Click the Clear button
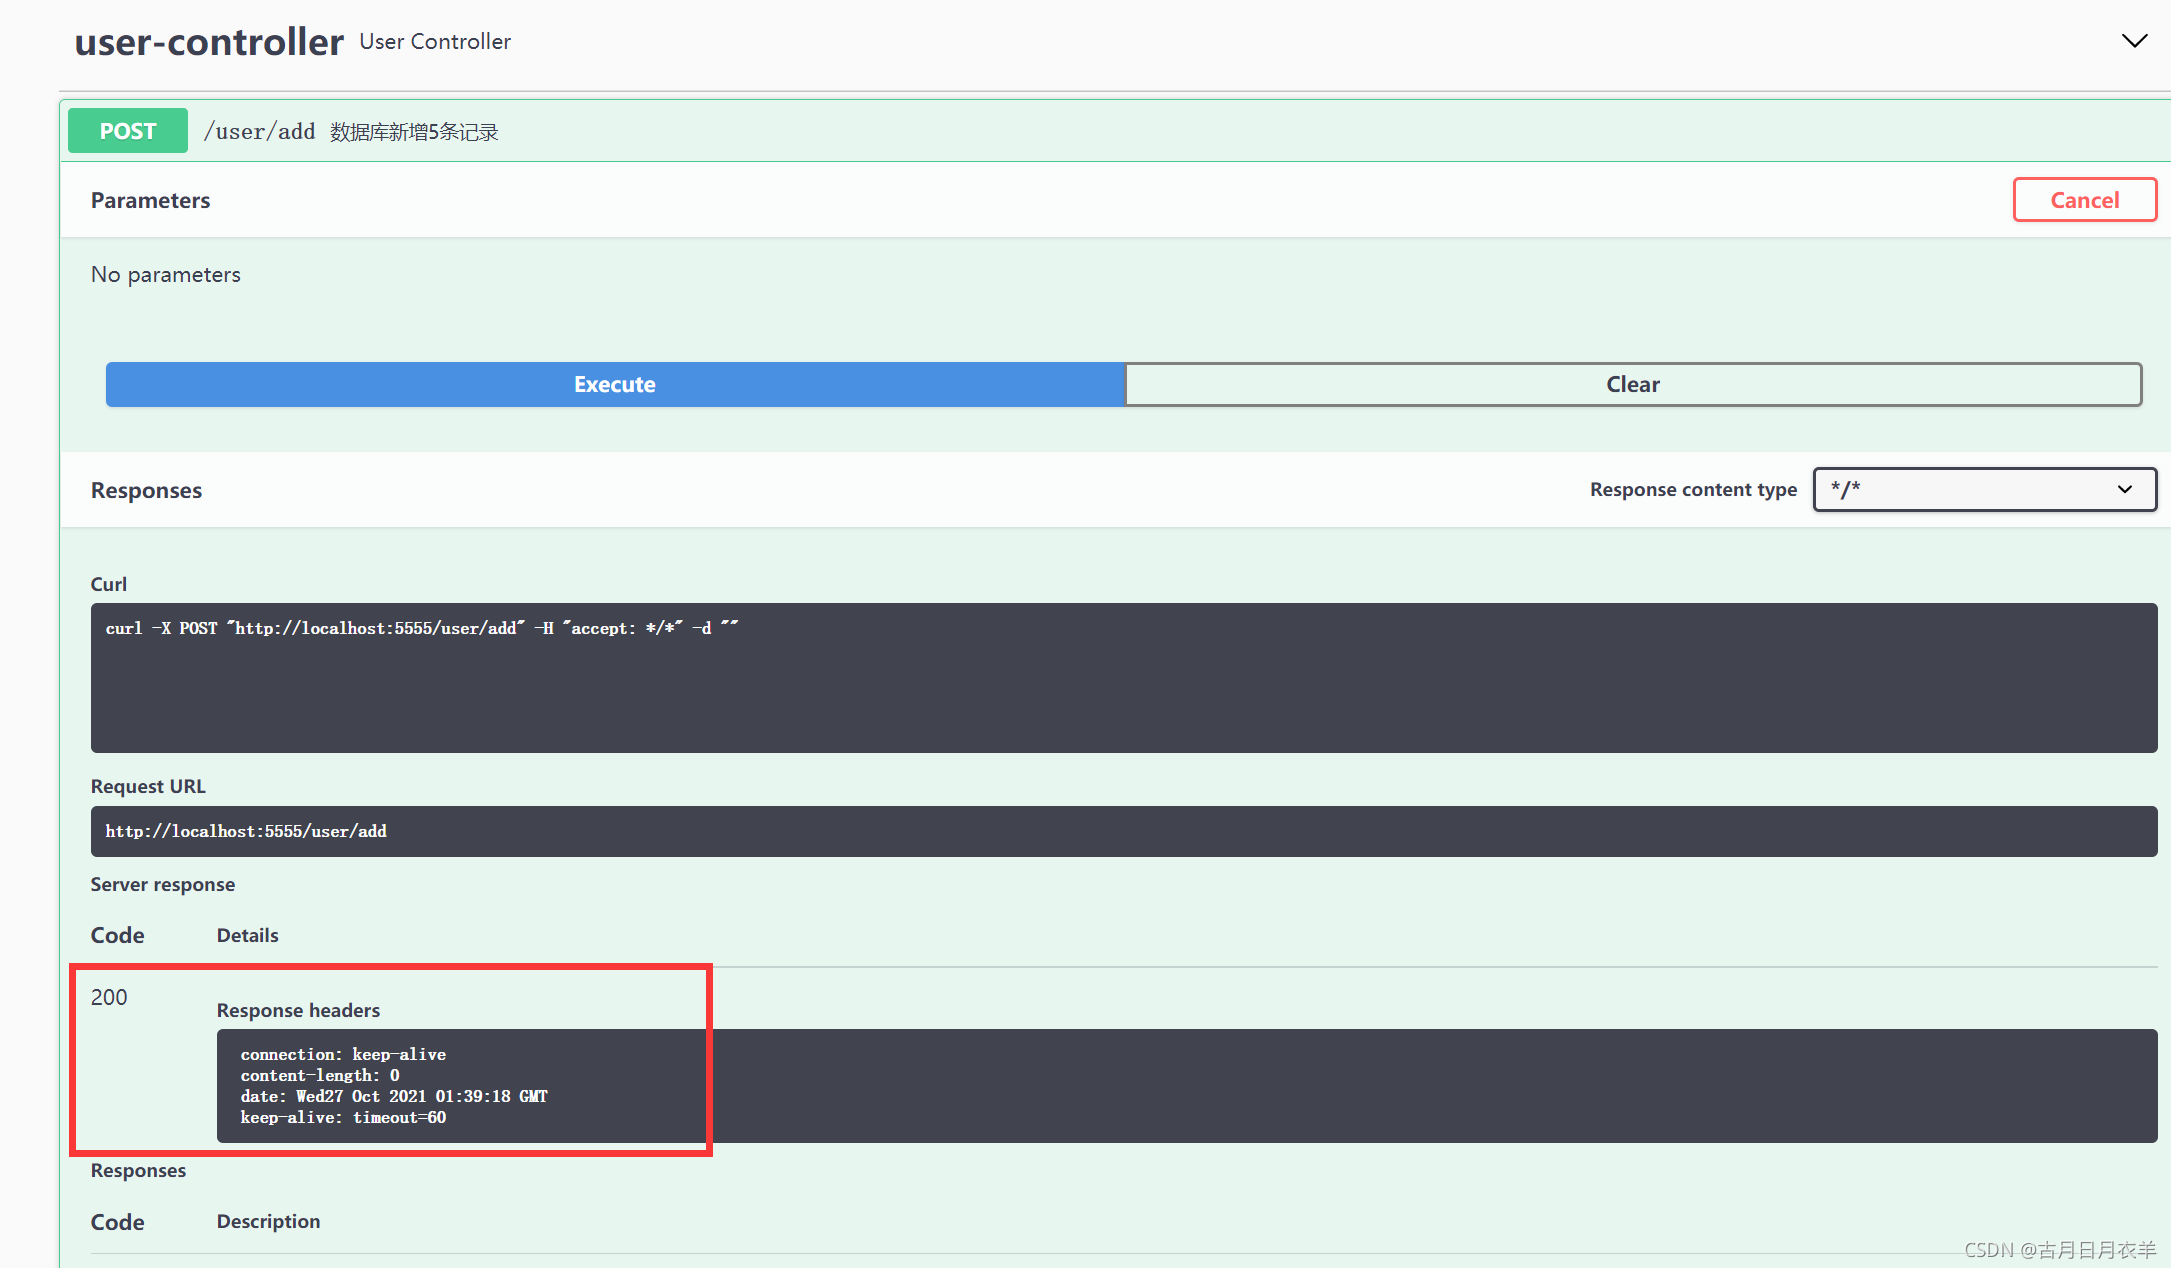The height and width of the screenshot is (1268, 2171). pyautogui.click(x=1633, y=384)
